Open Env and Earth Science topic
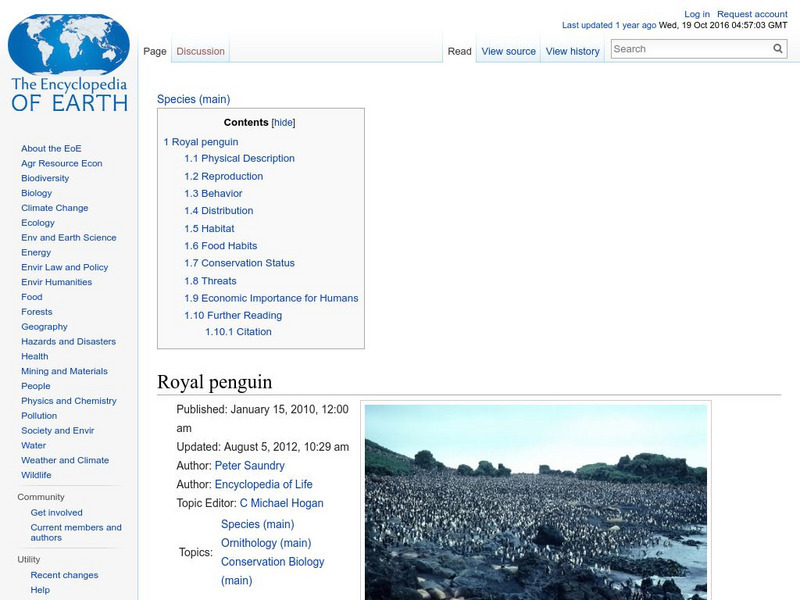This screenshot has height=600, width=800. pos(68,237)
